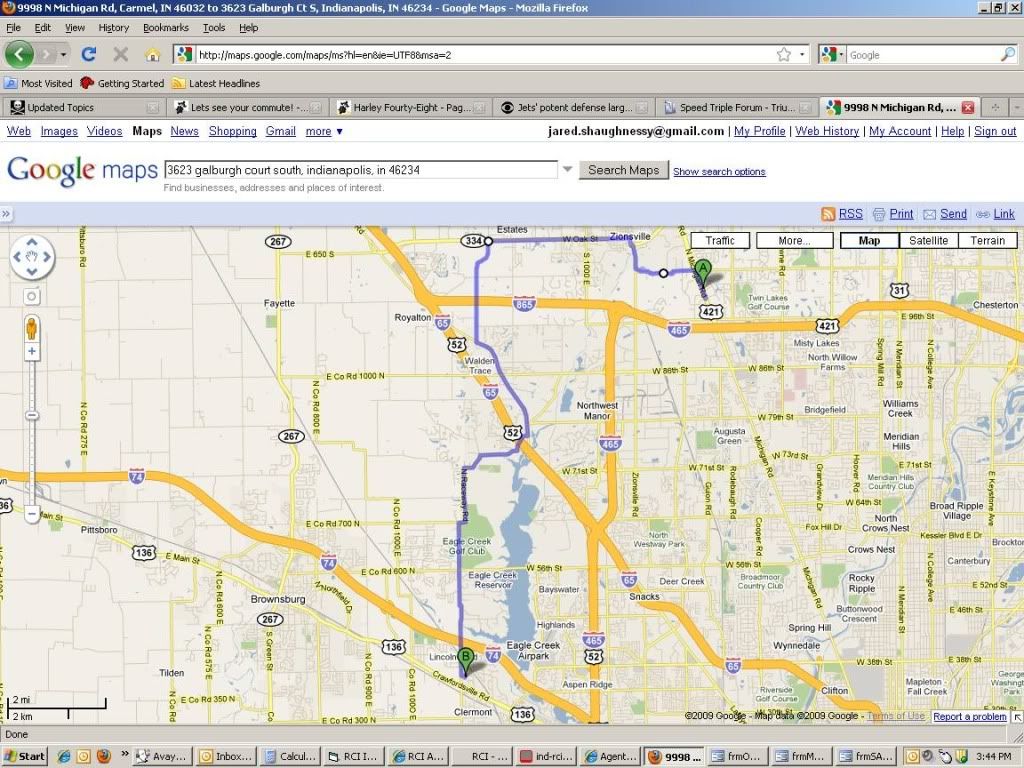Screen dimensions: 1024x768
Task: Click the Windows Start button
Action: (25, 756)
